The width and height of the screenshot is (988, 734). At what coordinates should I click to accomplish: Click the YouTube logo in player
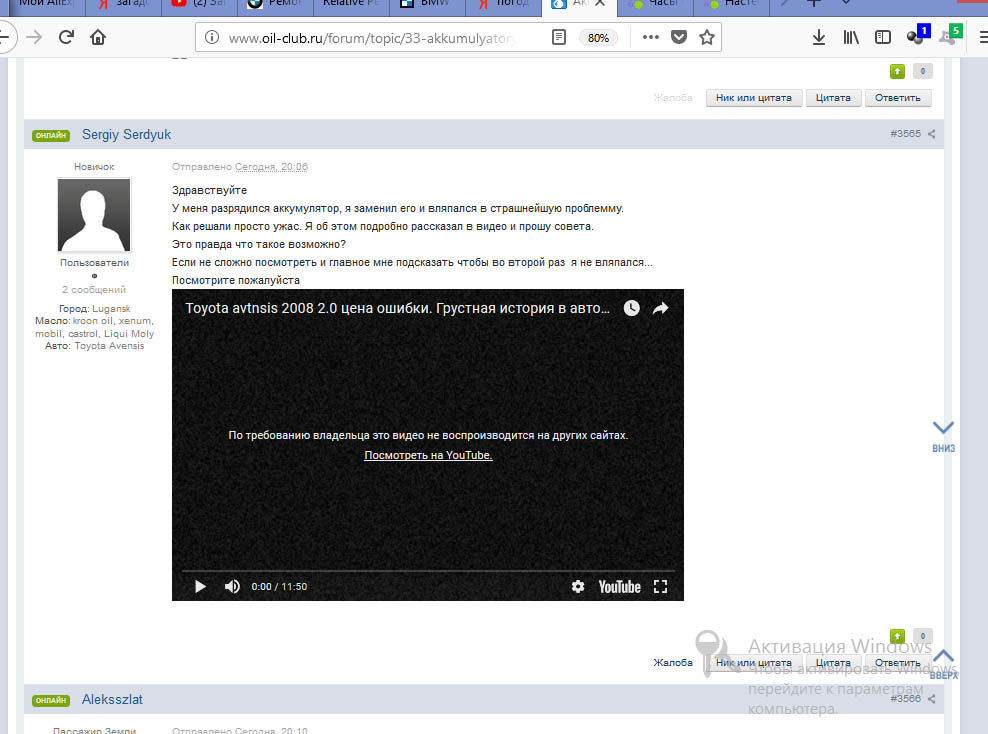(619, 587)
